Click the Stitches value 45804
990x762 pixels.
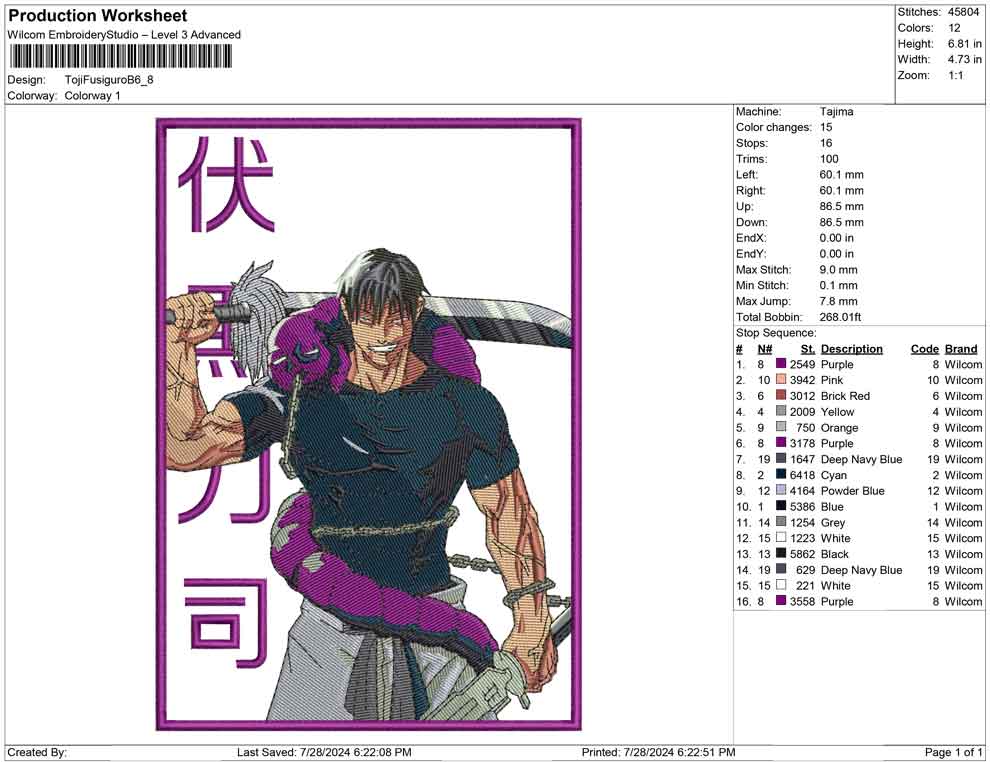(963, 12)
